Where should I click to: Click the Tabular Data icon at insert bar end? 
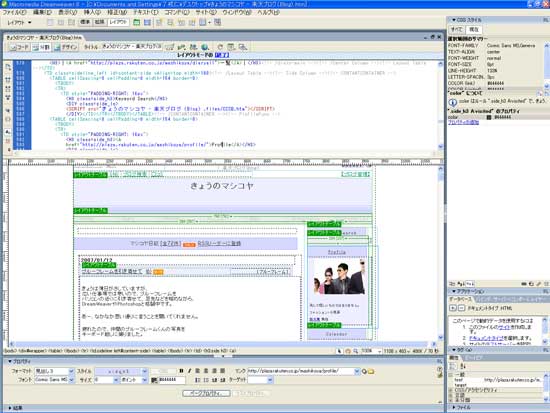[217, 22]
